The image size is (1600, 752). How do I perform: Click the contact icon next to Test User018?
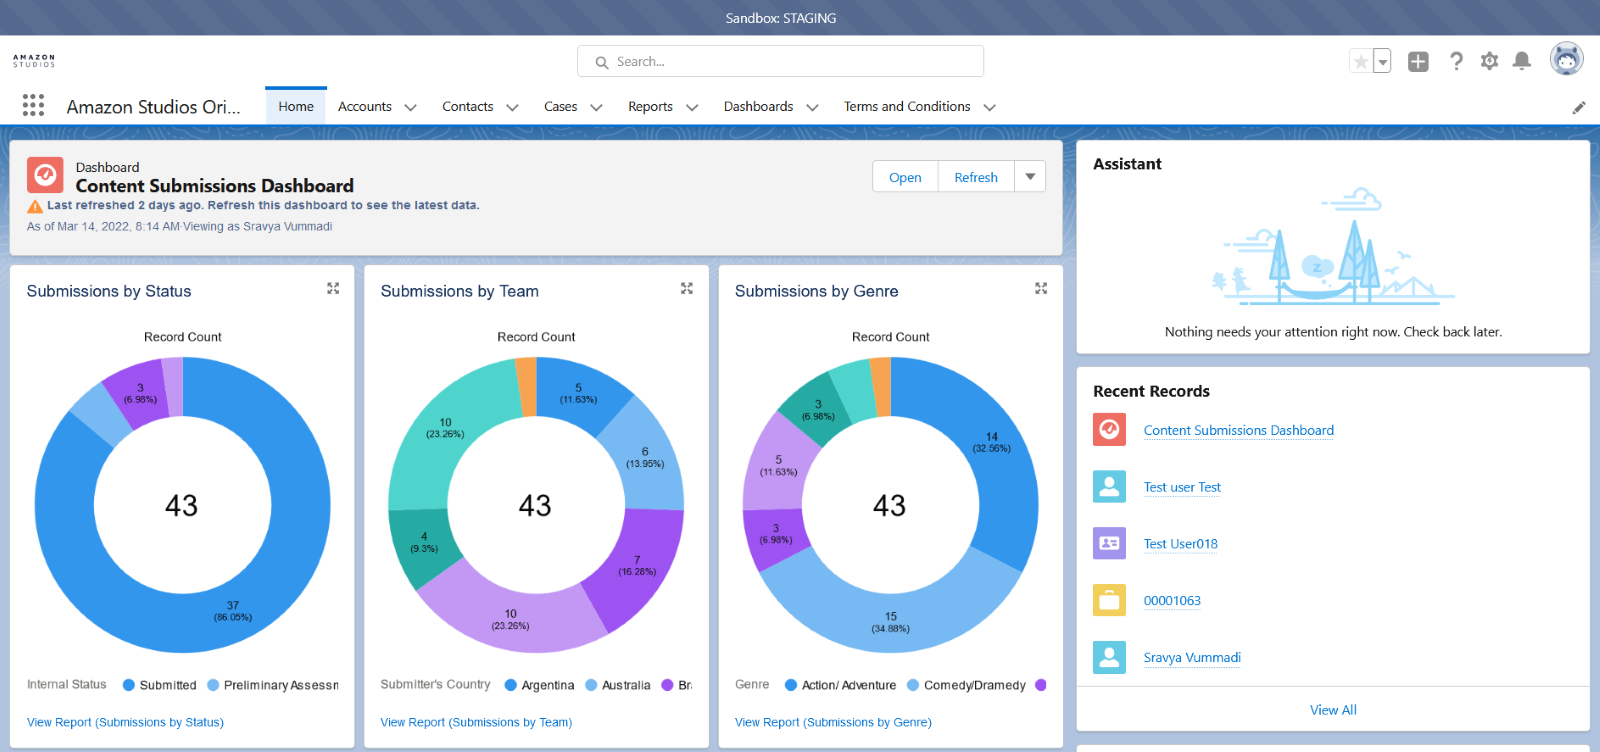(1109, 543)
